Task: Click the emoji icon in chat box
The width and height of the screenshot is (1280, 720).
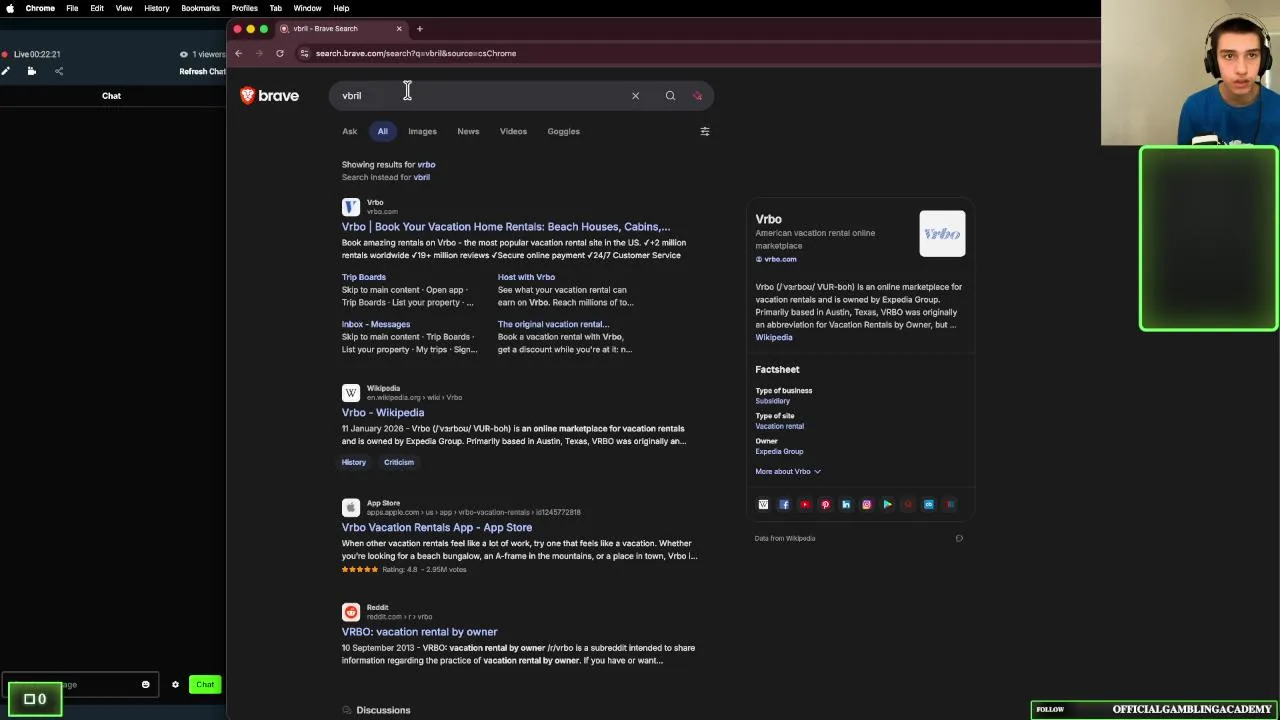Action: pyautogui.click(x=145, y=685)
